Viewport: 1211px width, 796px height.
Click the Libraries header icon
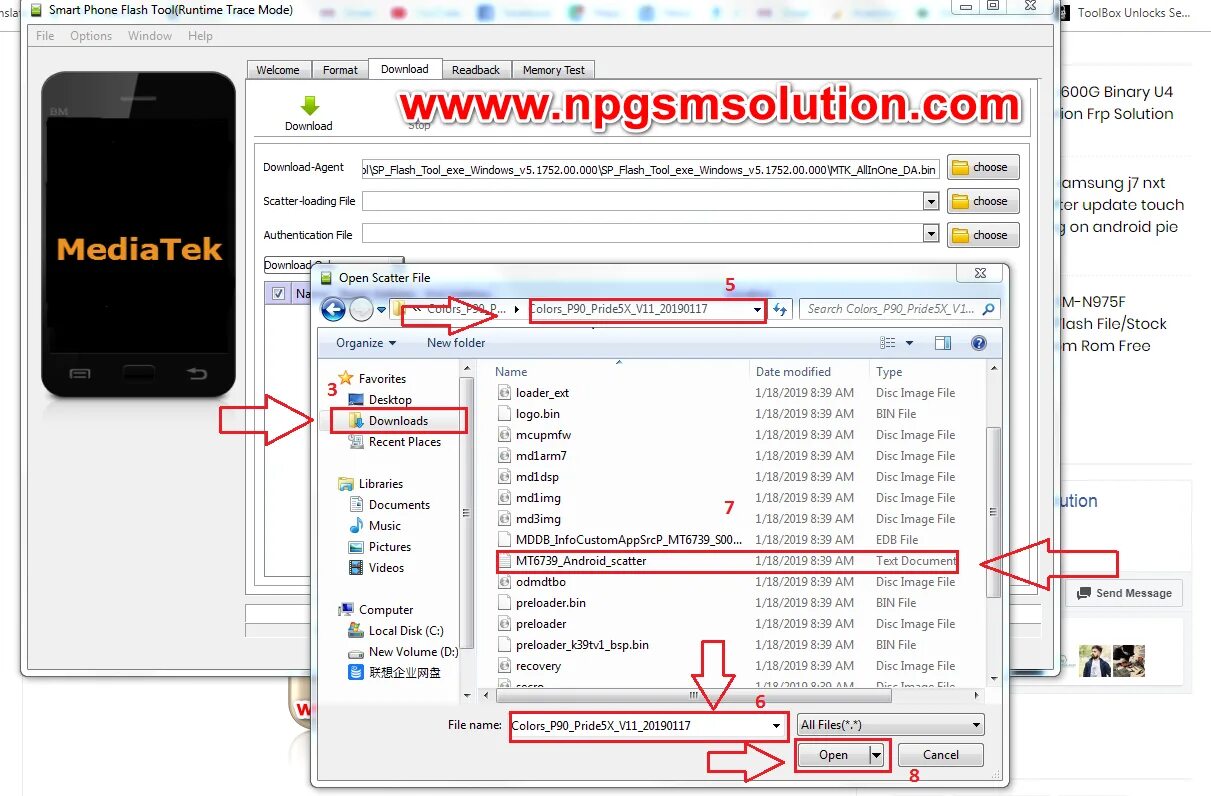(346, 484)
